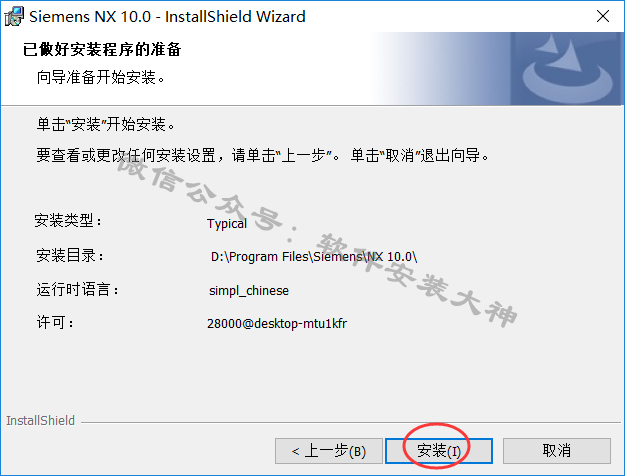Close the InstallShield Wizard window
Viewport: 625px width, 476px height.
[x=603, y=16]
